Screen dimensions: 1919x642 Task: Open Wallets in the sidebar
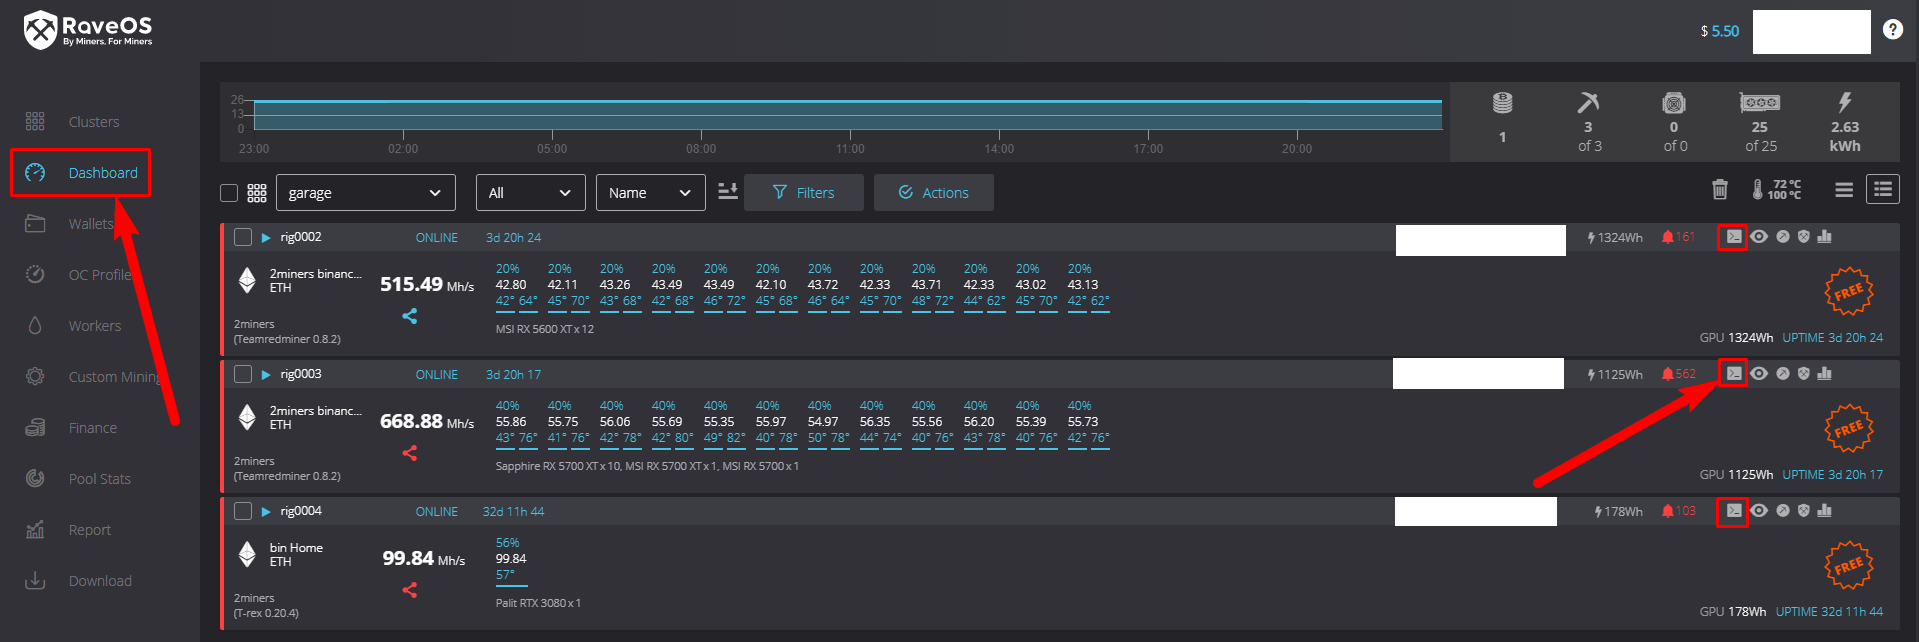coord(90,224)
